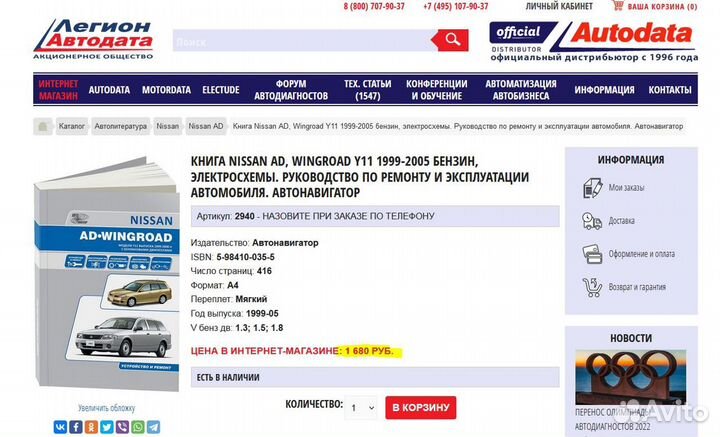Share via Odnoklassniki icon
This screenshot has height=437, width=720.
pos(91,427)
